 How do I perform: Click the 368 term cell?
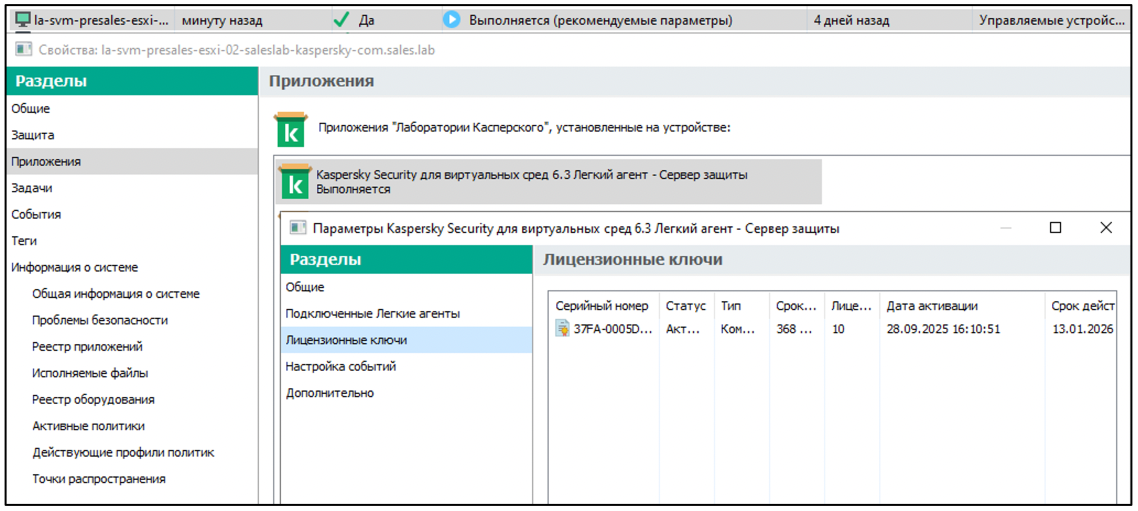click(793, 329)
